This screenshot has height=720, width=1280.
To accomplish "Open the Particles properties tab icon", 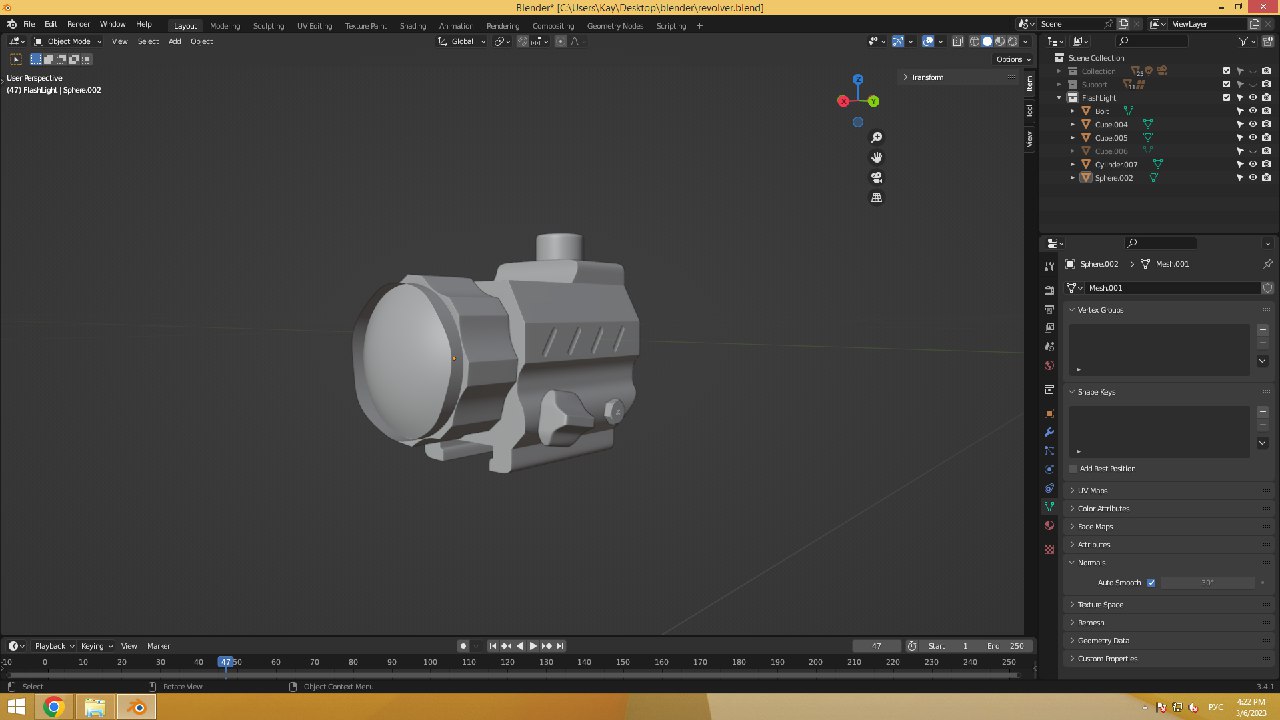I will (1049, 451).
